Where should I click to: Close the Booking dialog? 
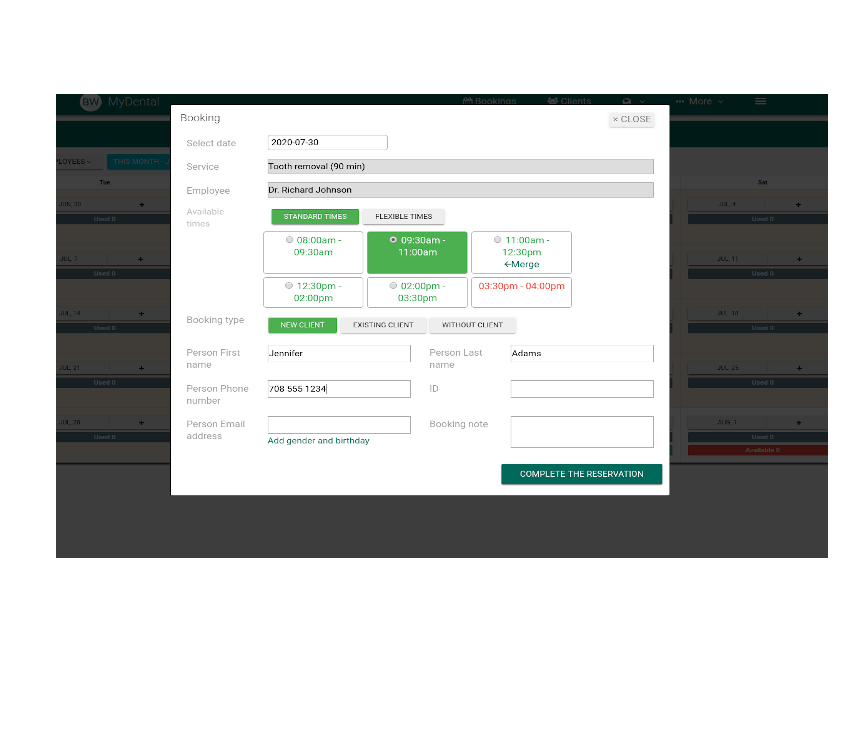coord(631,119)
